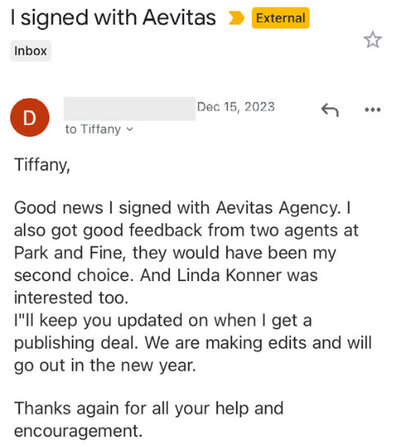400x447 pixels.
Task: Click the yellow External label badge
Action: [x=280, y=18]
